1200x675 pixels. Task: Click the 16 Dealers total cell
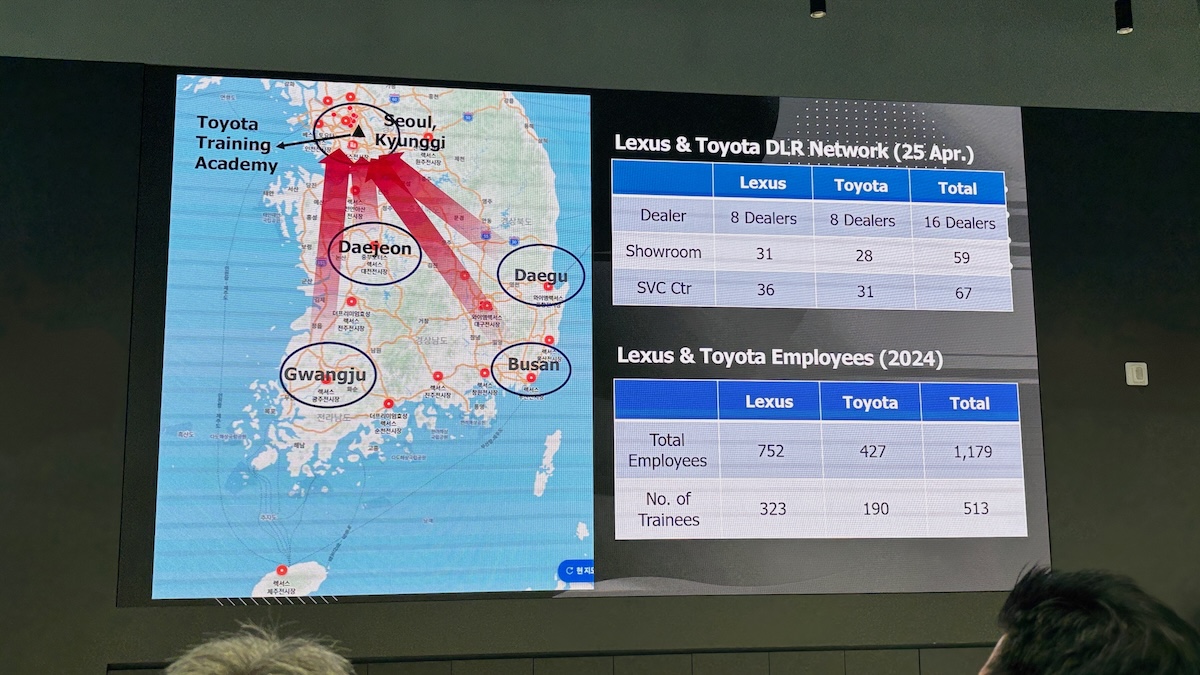pos(958,222)
